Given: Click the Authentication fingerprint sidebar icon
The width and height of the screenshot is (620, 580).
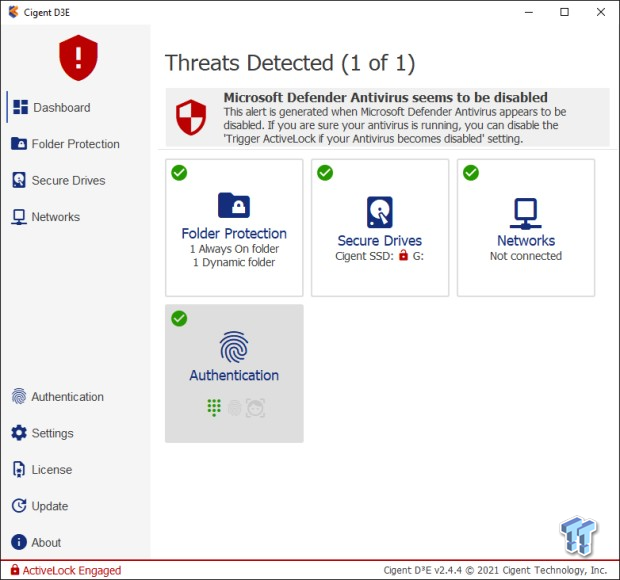Looking at the screenshot, I should pyautogui.click(x=19, y=396).
